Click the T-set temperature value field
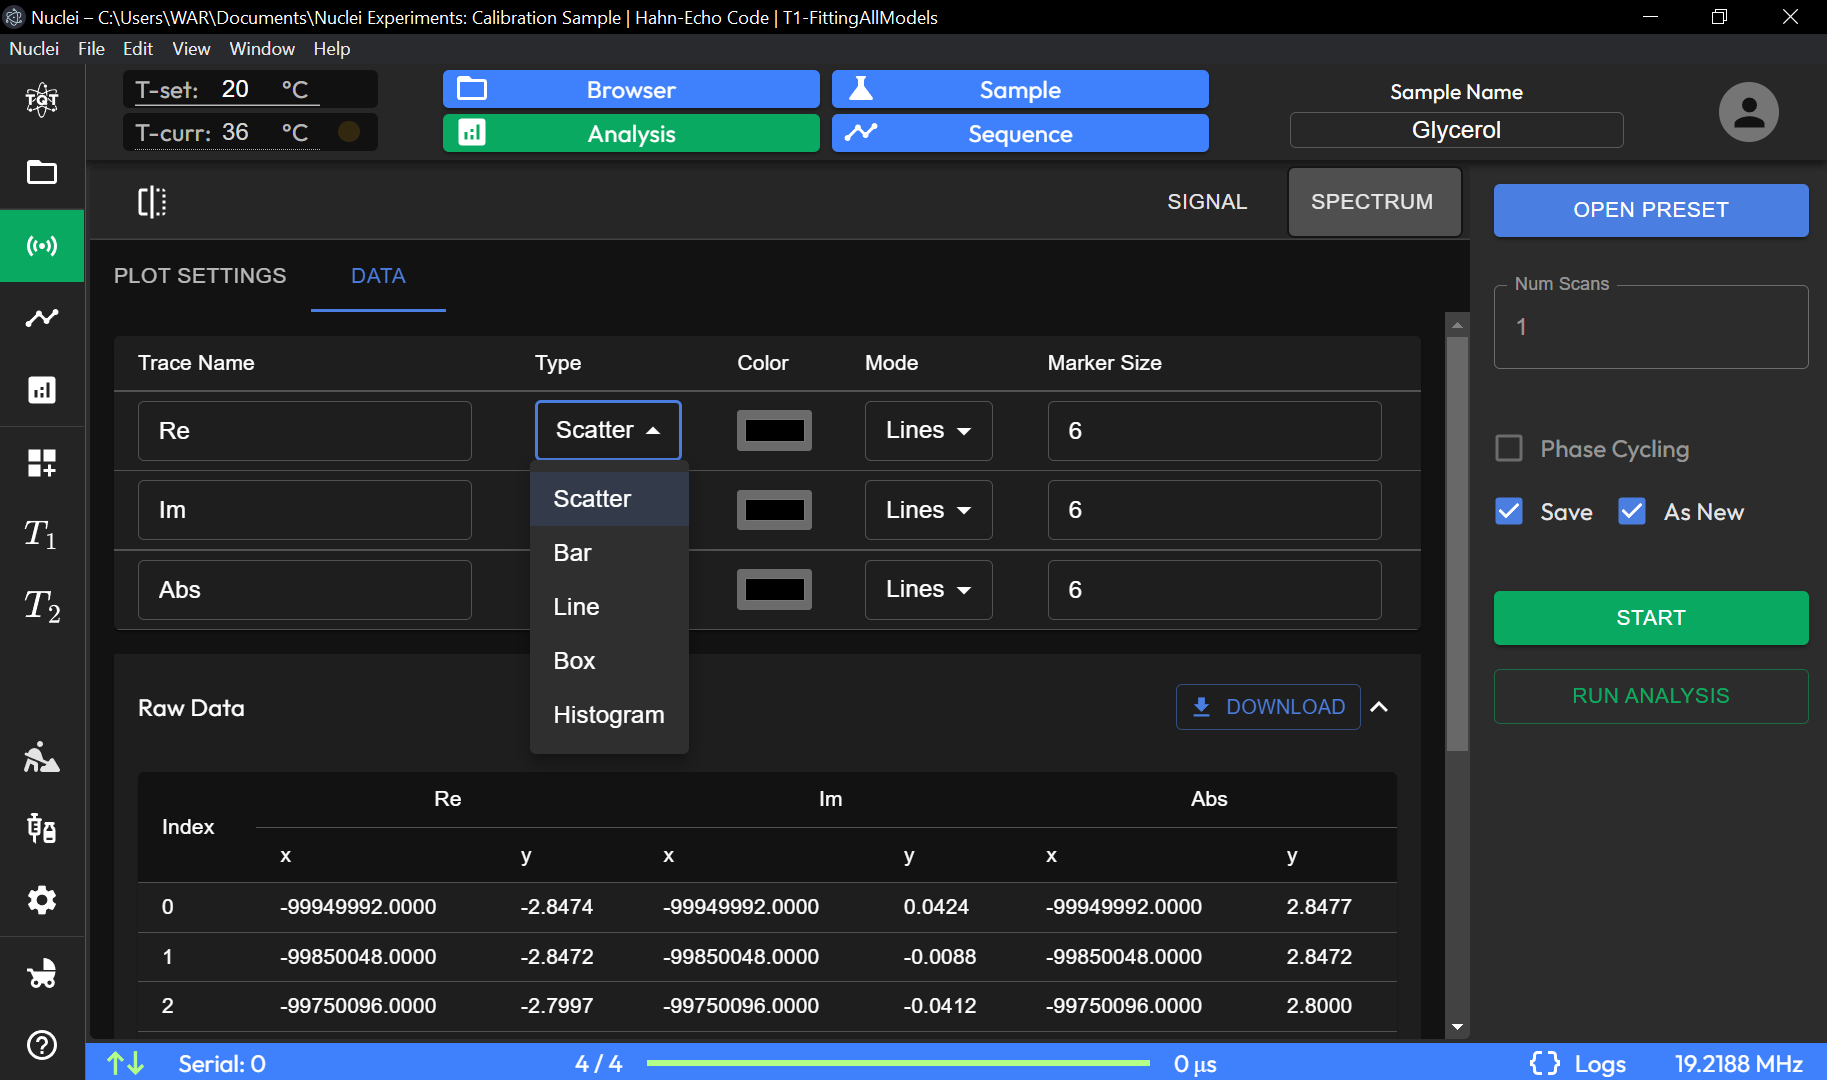Image resolution: width=1827 pixels, height=1080 pixels. [236, 89]
